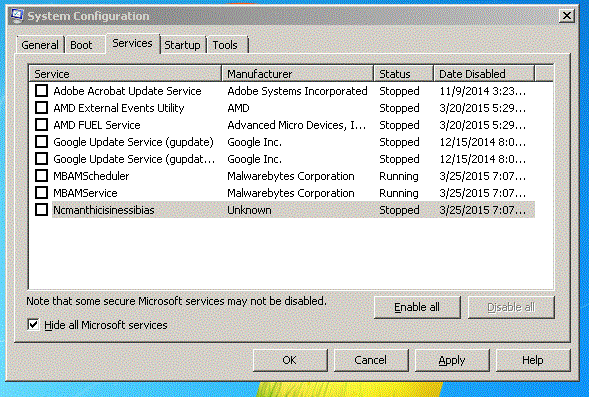Select Google Update Service (gupdate) name

click(x=133, y=142)
